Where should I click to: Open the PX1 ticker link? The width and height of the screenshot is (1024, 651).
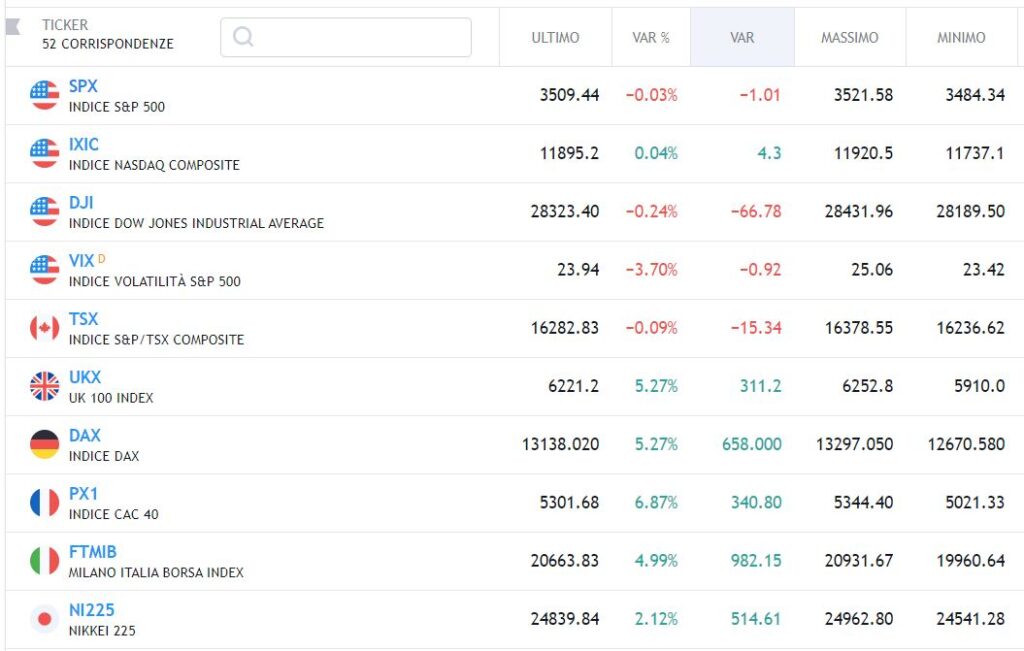click(83, 494)
